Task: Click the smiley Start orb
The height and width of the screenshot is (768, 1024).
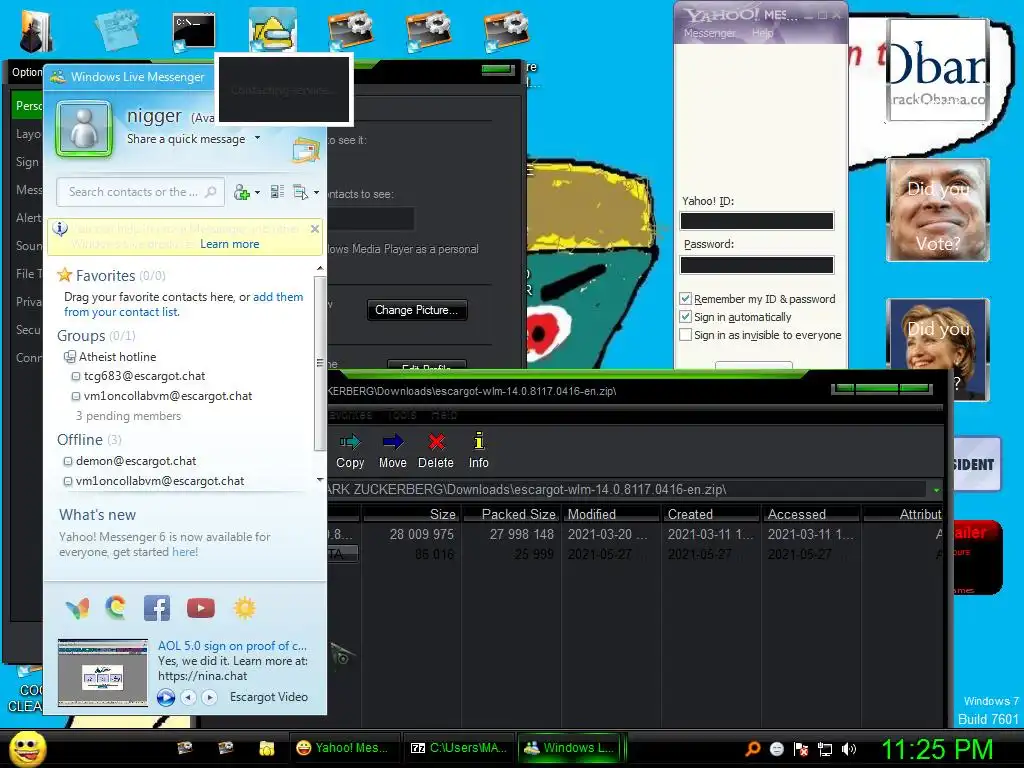Action: [27, 748]
